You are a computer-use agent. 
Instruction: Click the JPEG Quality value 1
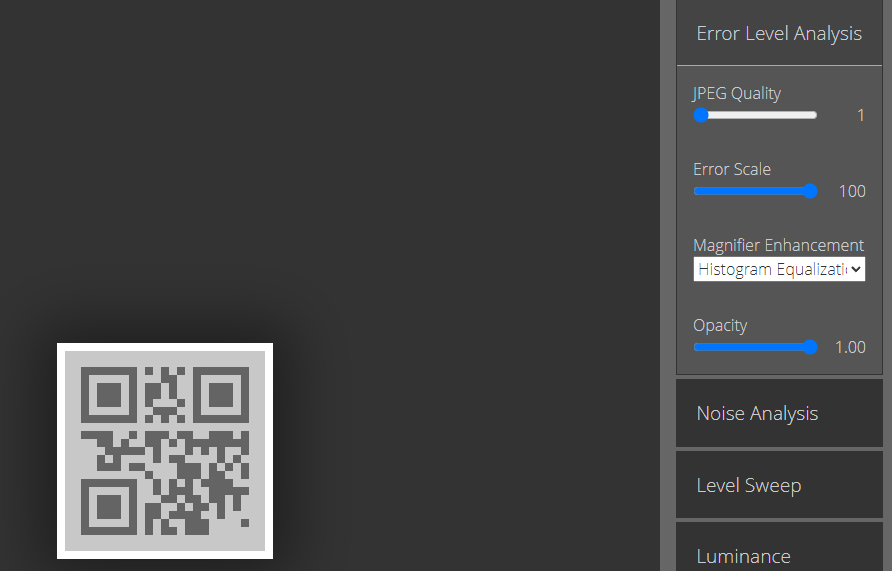(861, 115)
